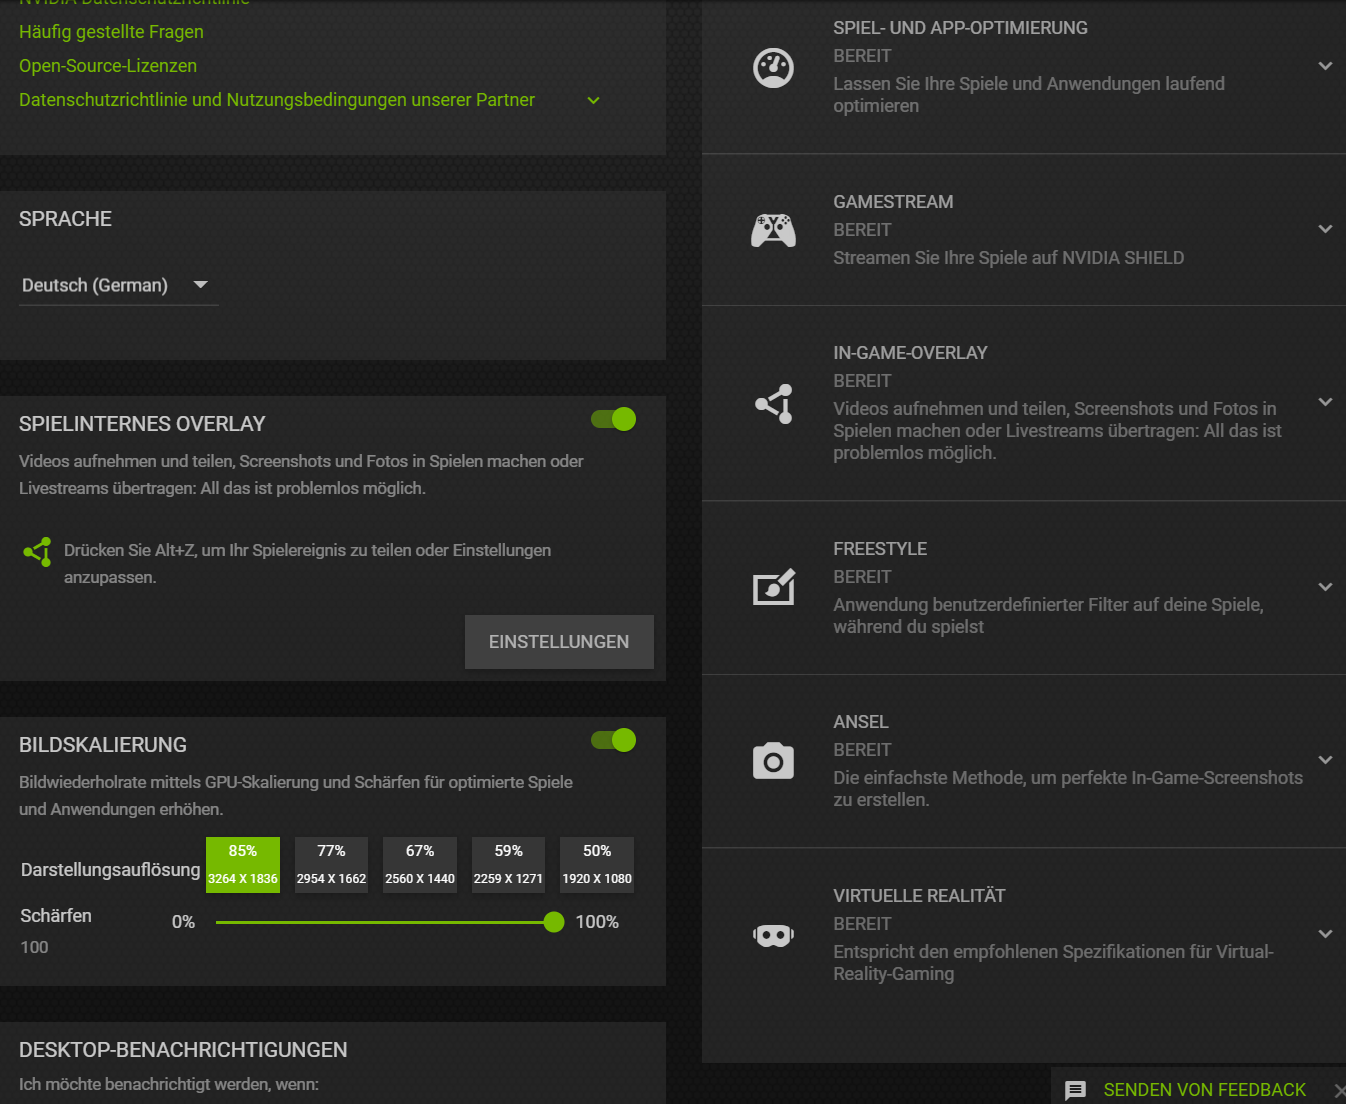The height and width of the screenshot is (1104, 1346).
Task: Click the Schärfen slider handle
Action: coord(554,922)
